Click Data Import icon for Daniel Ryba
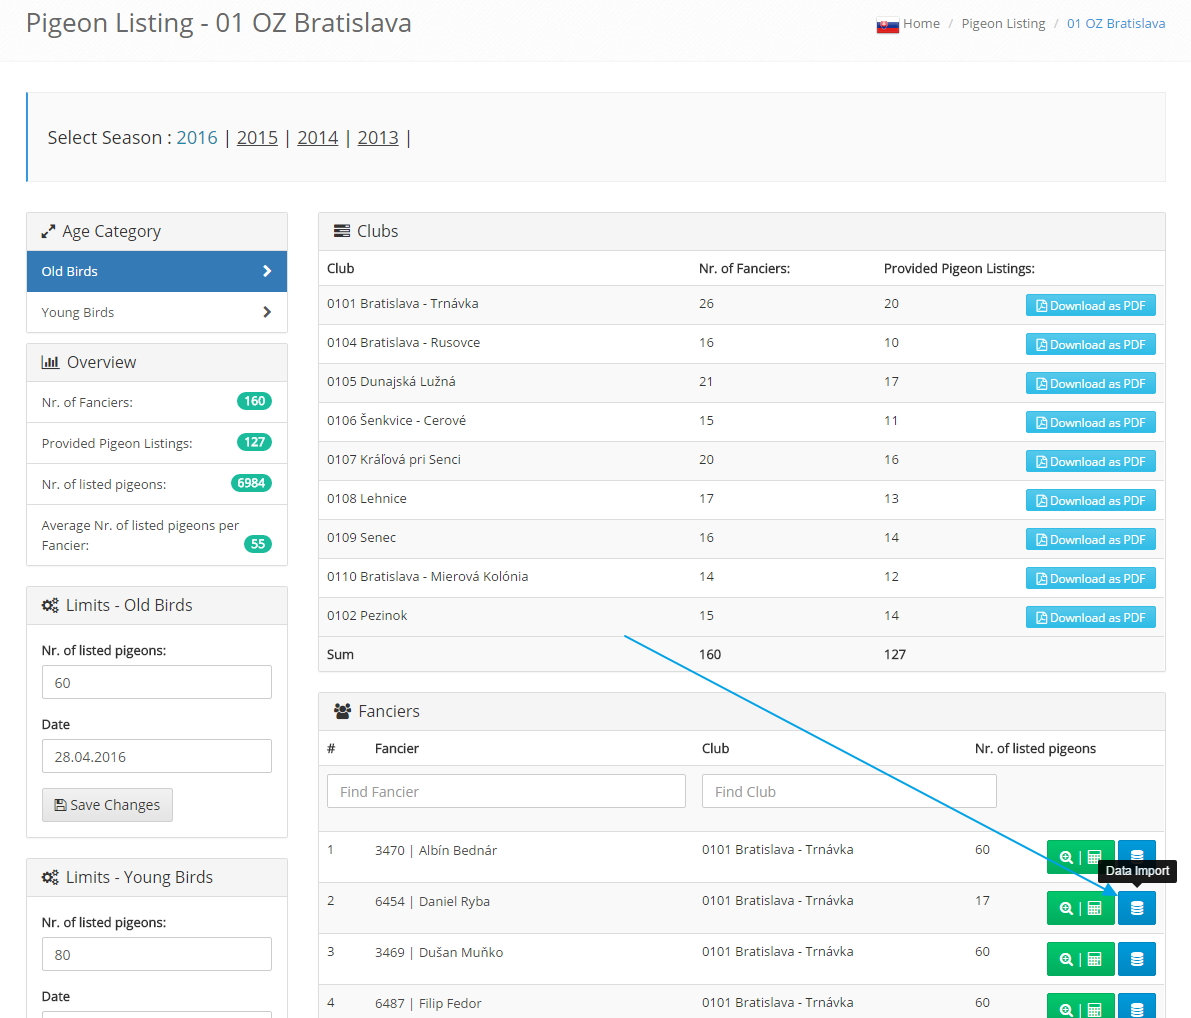 pos(1136,908)
